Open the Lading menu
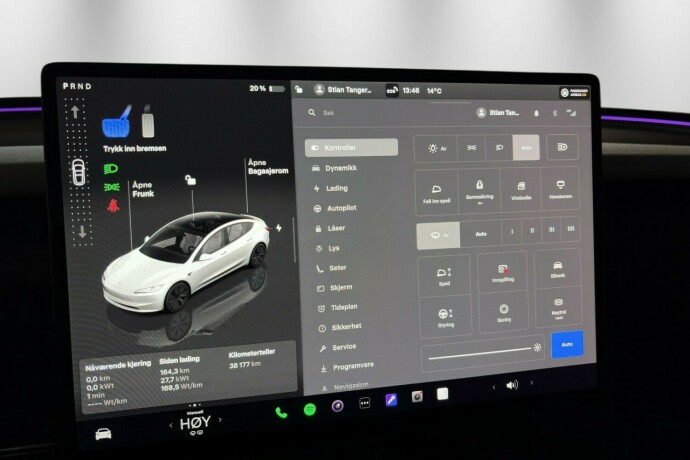 331,188
